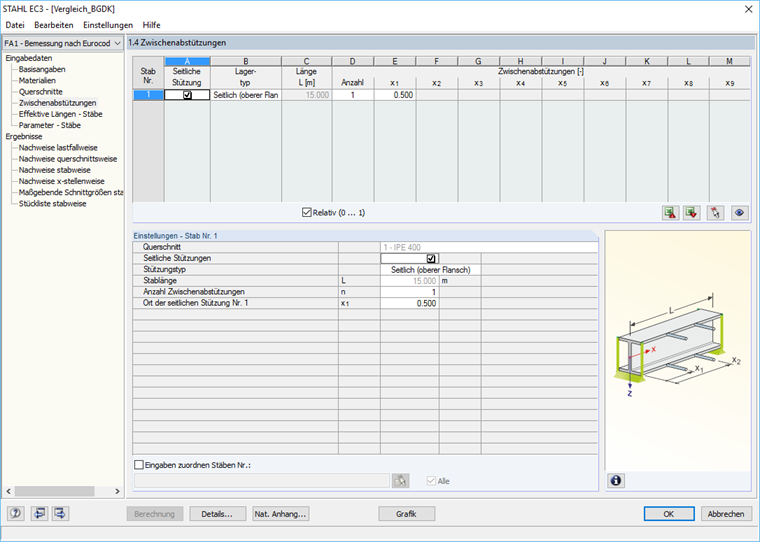The image size is (760, 542).
Task: Click the navigator scrollbar right arrow
Action: point(117,491)
